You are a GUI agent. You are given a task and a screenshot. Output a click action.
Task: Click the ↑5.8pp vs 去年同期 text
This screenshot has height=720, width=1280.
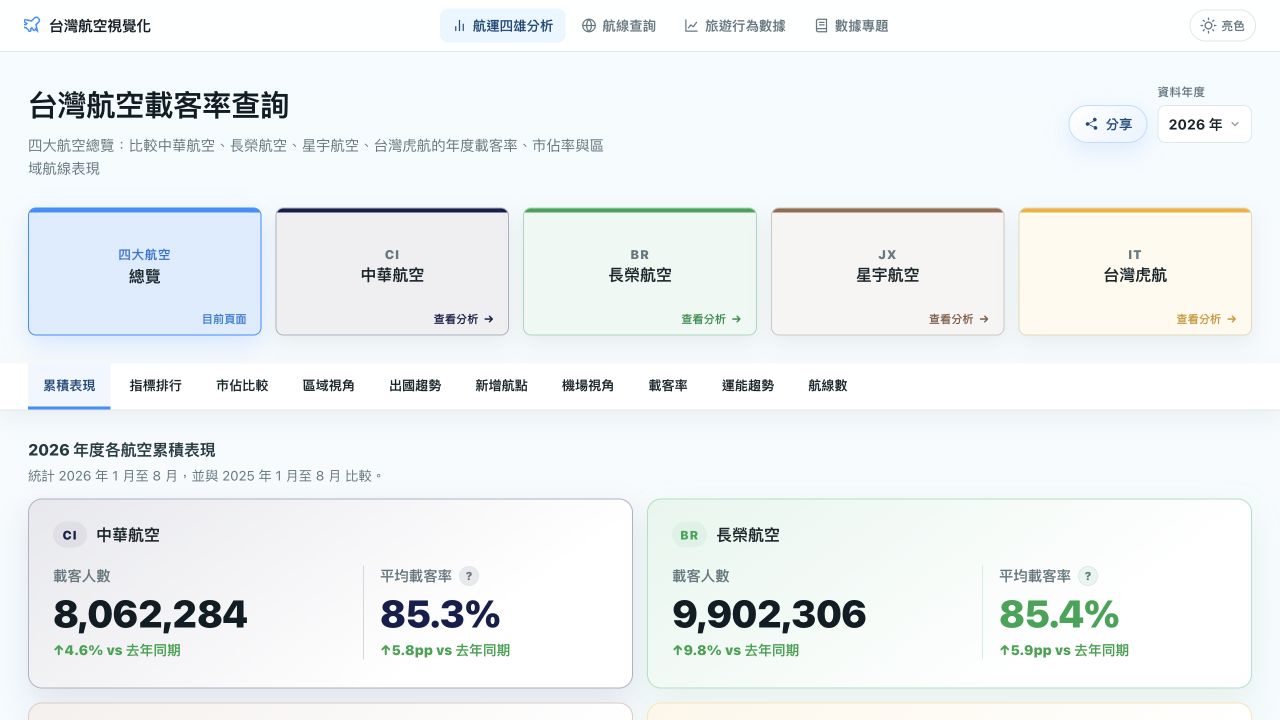click(445, 651)
